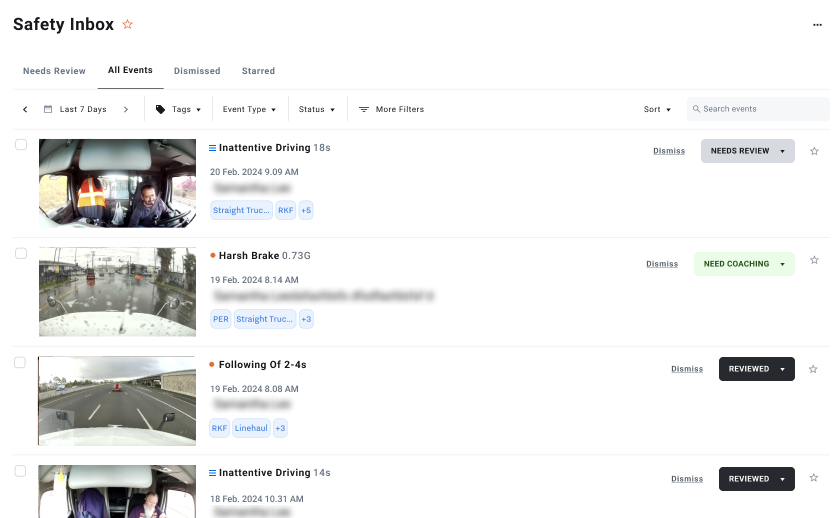Click the Search events input field
The width and height of the screenshot is (836, 518).
[758, 109]
